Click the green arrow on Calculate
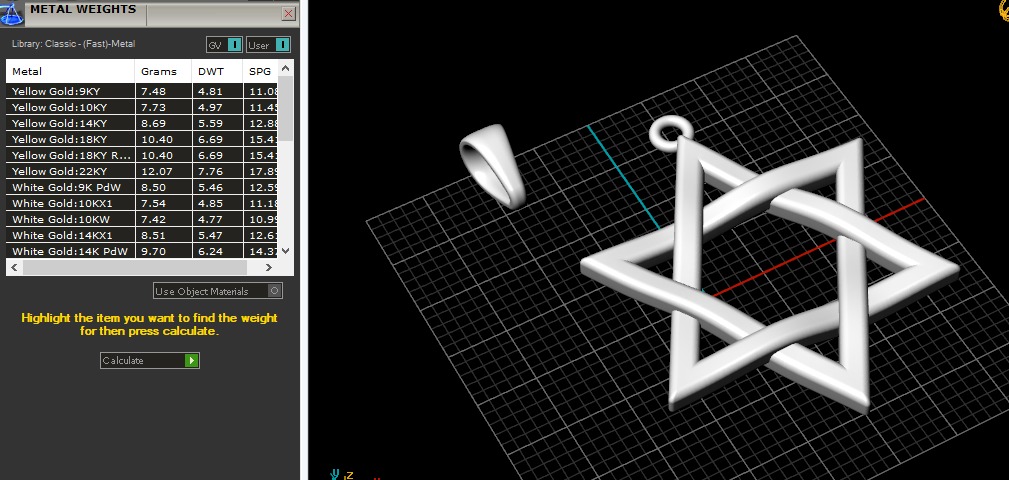1009x480 pixels. [191, 360]
